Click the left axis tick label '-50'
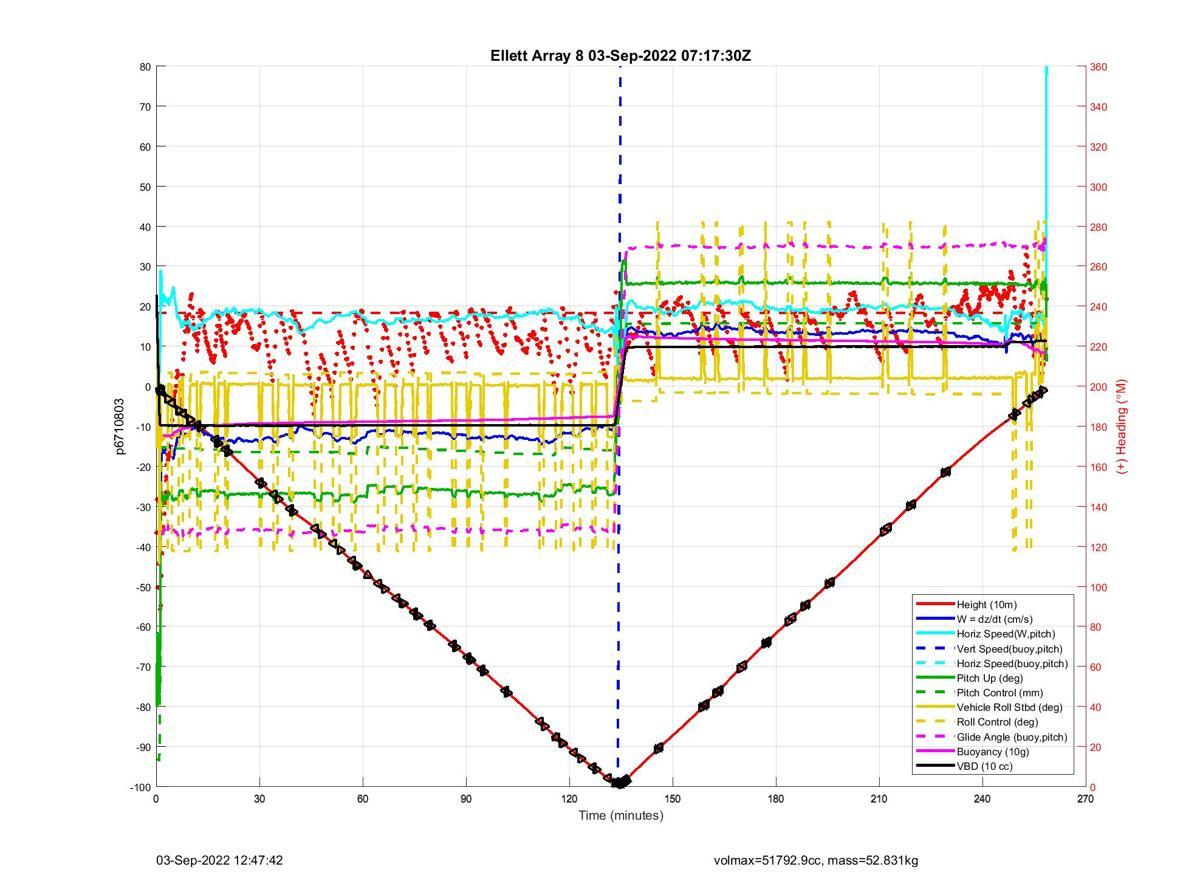Viewport: 1200px width, 885px height. pyautogui.click(x=142, y=587)
